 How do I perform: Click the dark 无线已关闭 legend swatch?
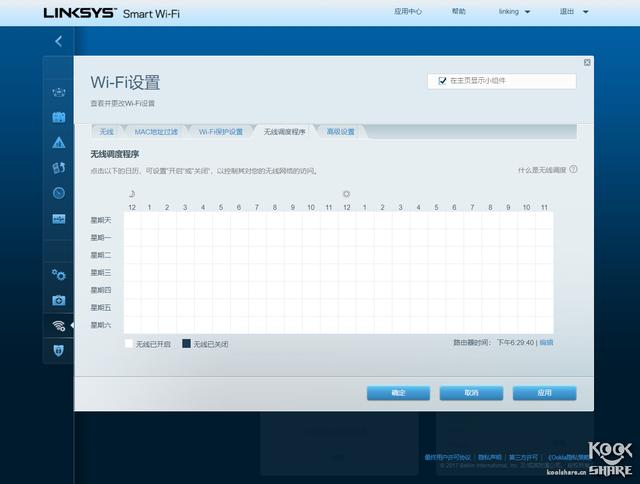point(186,343)
